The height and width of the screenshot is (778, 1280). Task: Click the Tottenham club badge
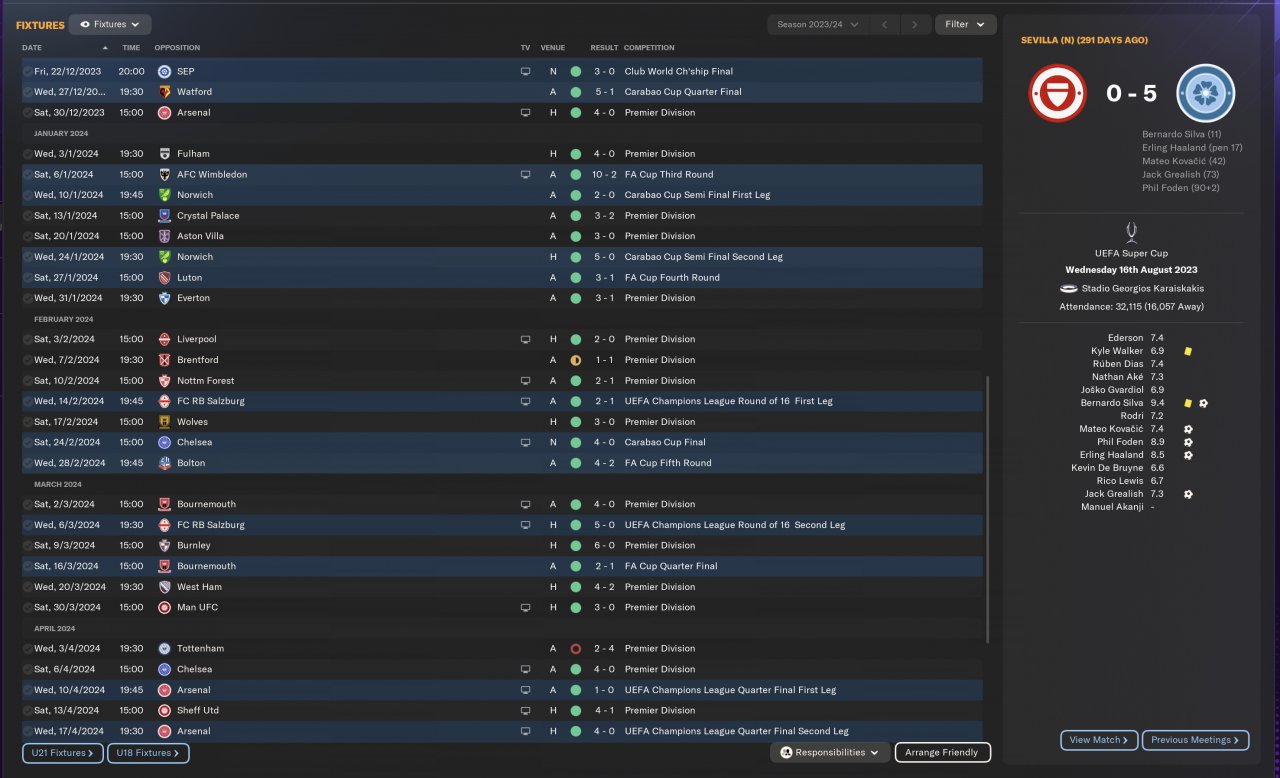tap(165, 649)
